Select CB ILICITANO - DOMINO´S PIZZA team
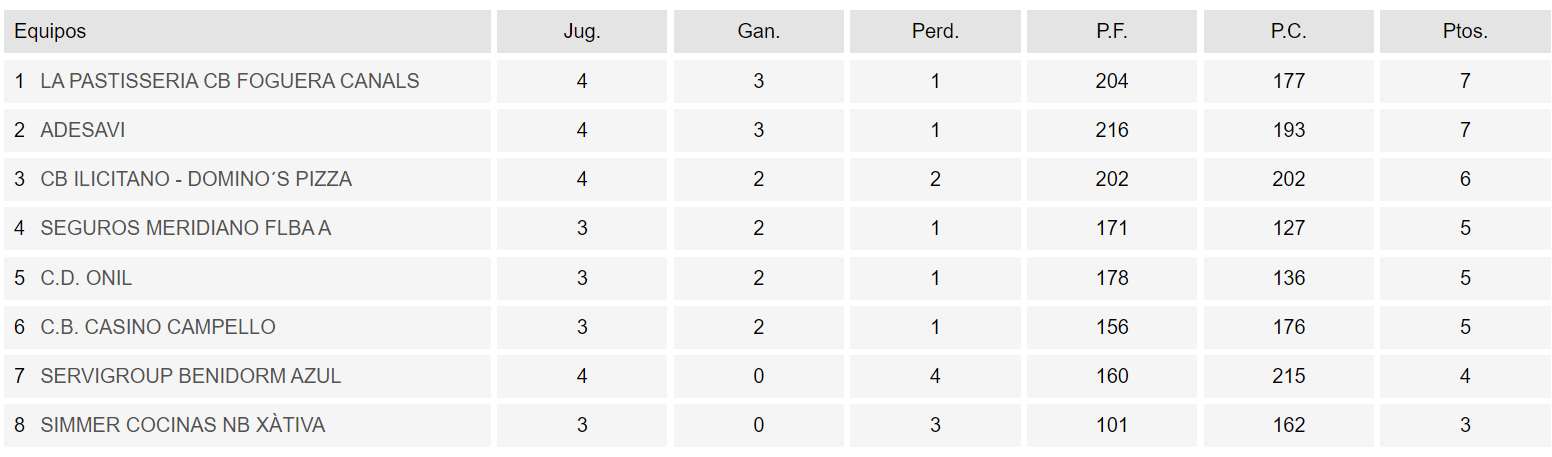This screenshot has width=1552, height=457. point(196,179)
